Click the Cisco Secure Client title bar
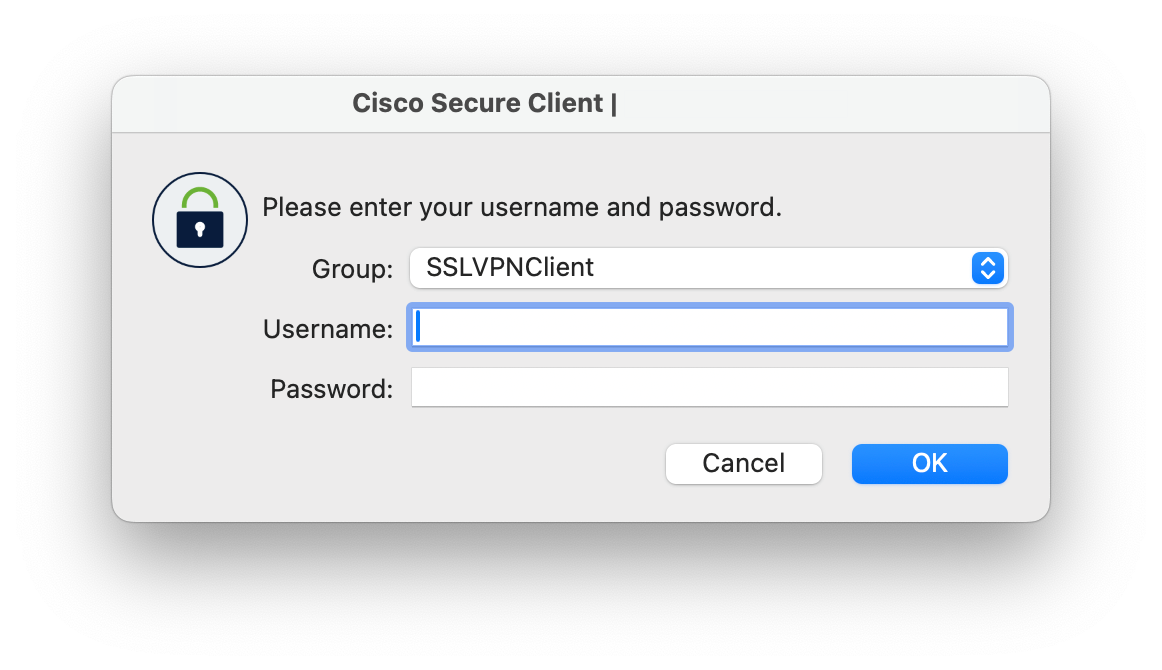Viewport: 1162px width, 670px height. (x=581, y=104)
